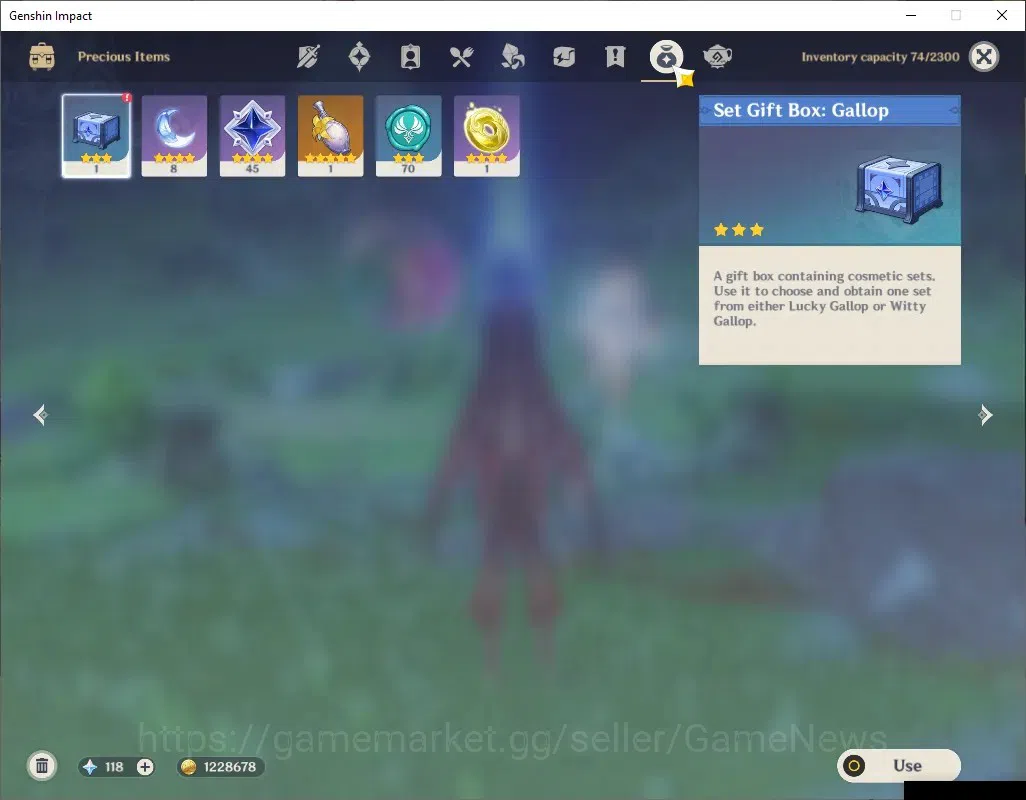Click the trash can delete icon
Screen dimensions: 1026x800
click(x=42, y=766)
